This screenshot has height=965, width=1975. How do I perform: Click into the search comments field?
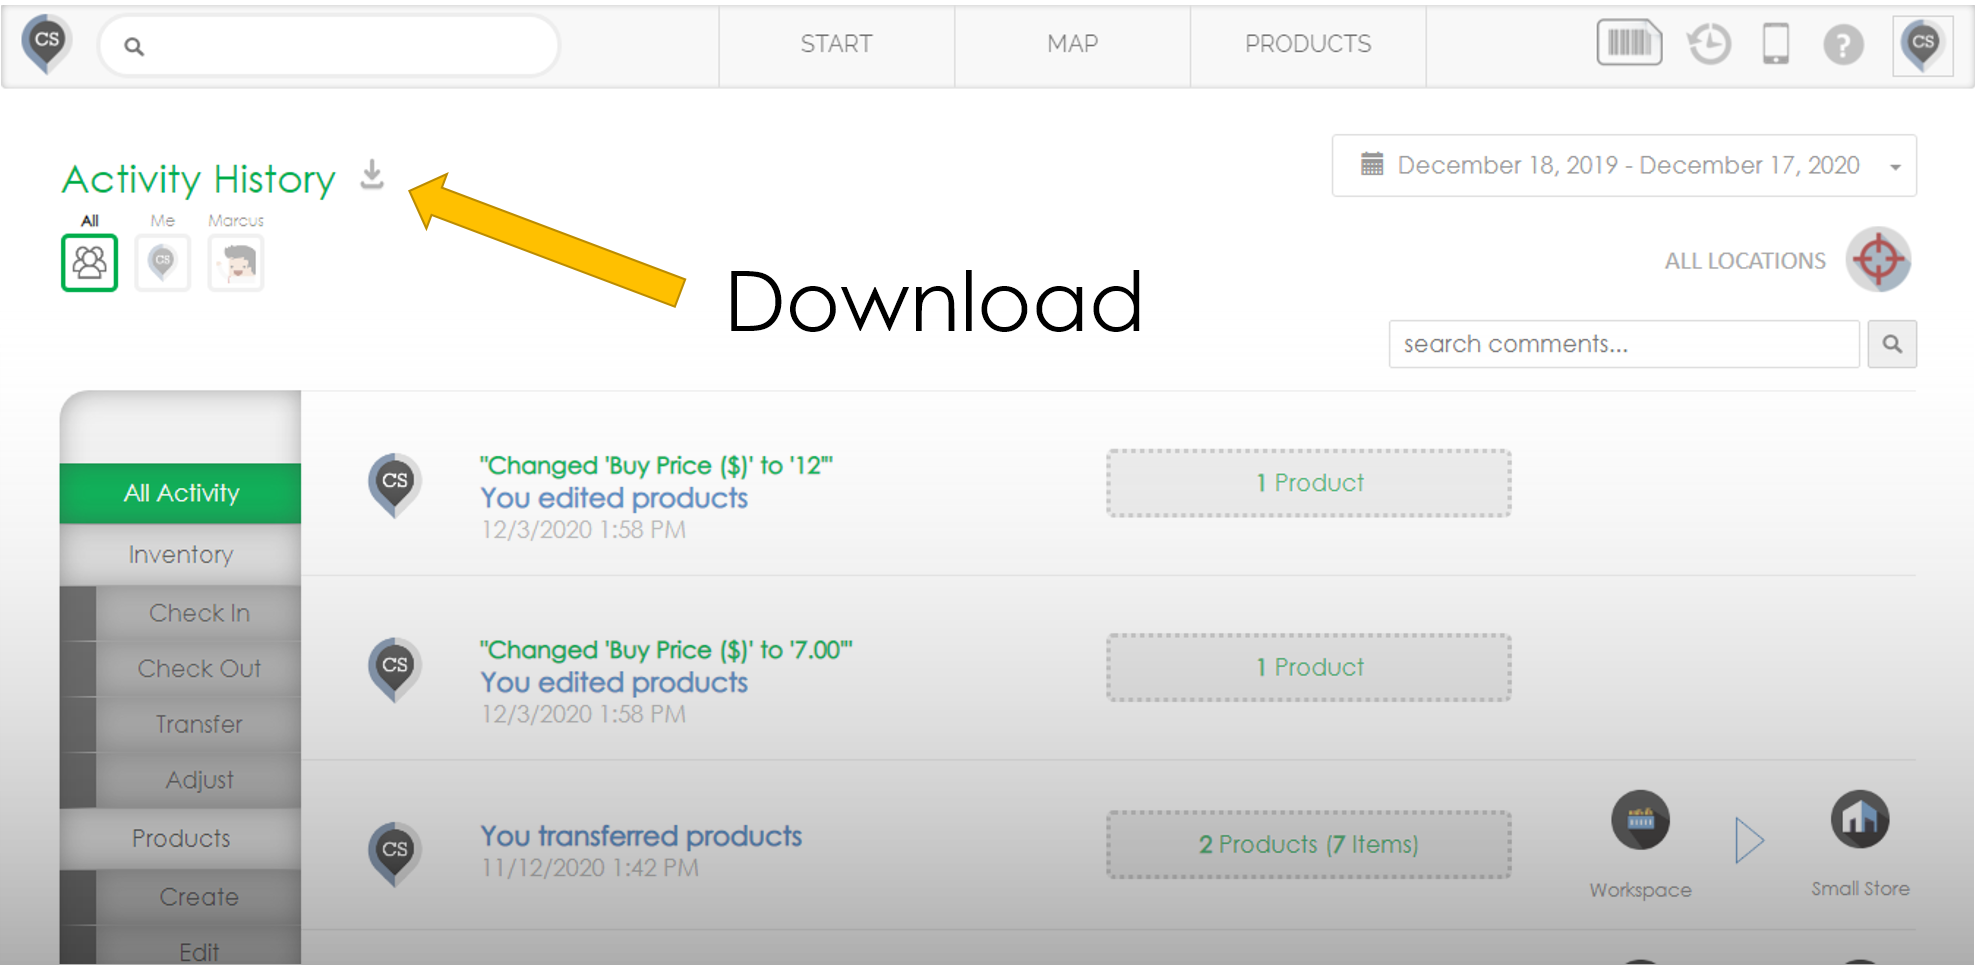[1624, 344]
